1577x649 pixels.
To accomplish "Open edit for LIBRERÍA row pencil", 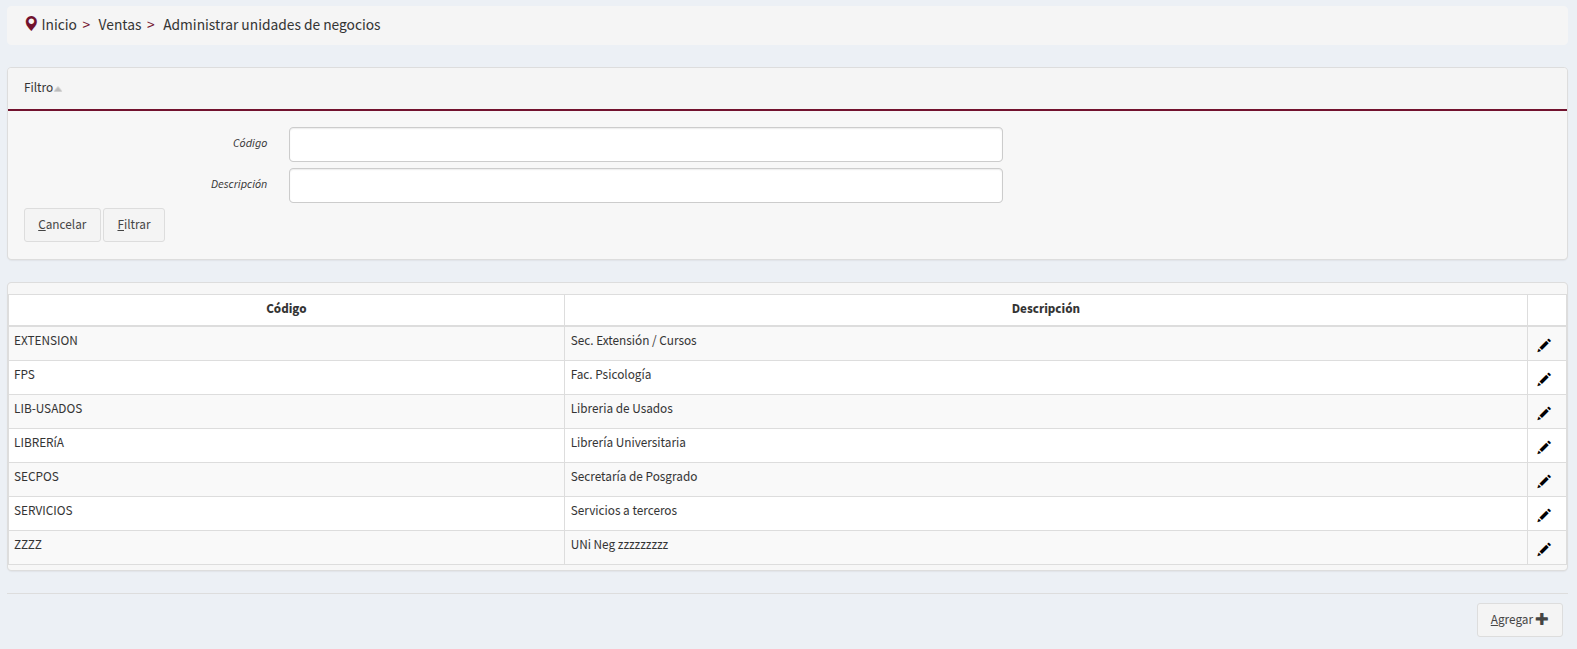I will (x=1544, y=447).
